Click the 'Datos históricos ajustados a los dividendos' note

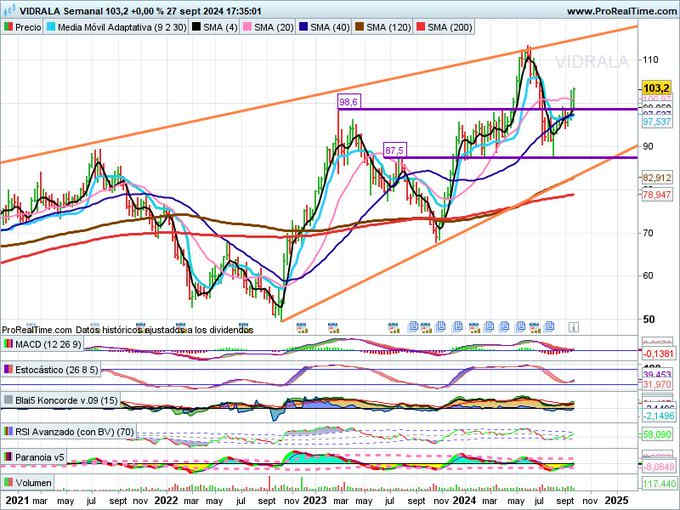click(x=164, y=330)
